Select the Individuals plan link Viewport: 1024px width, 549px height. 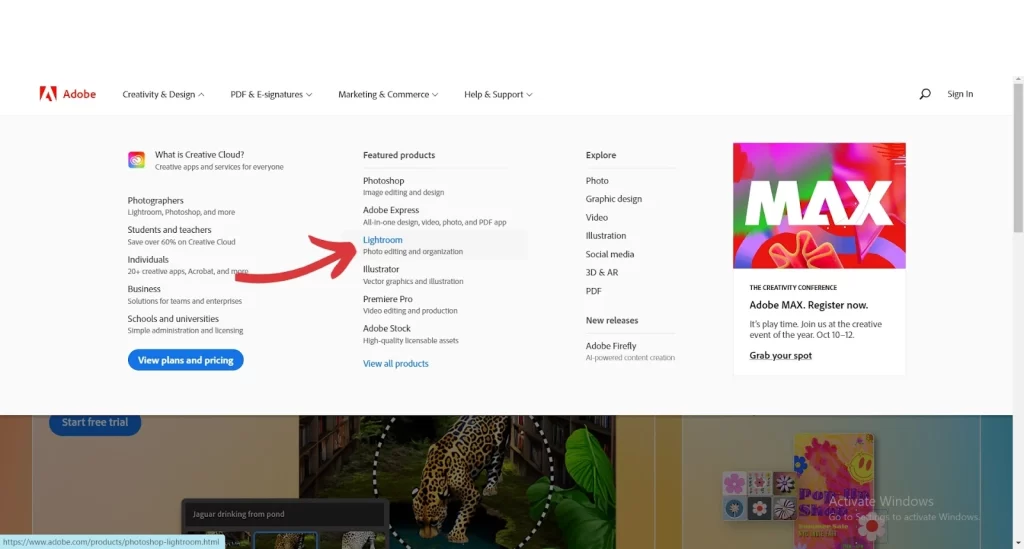click(148, 259)
